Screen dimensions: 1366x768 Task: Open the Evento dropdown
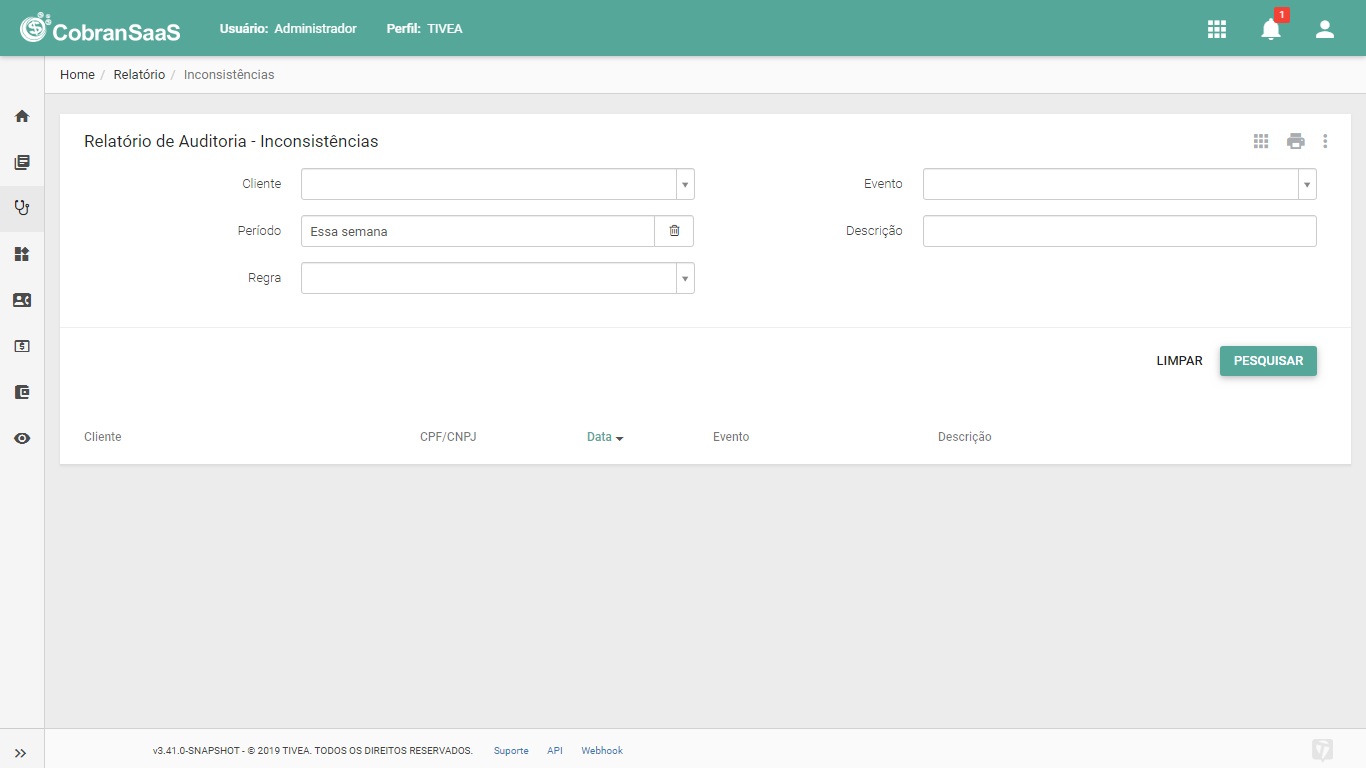click(1120, 184)
